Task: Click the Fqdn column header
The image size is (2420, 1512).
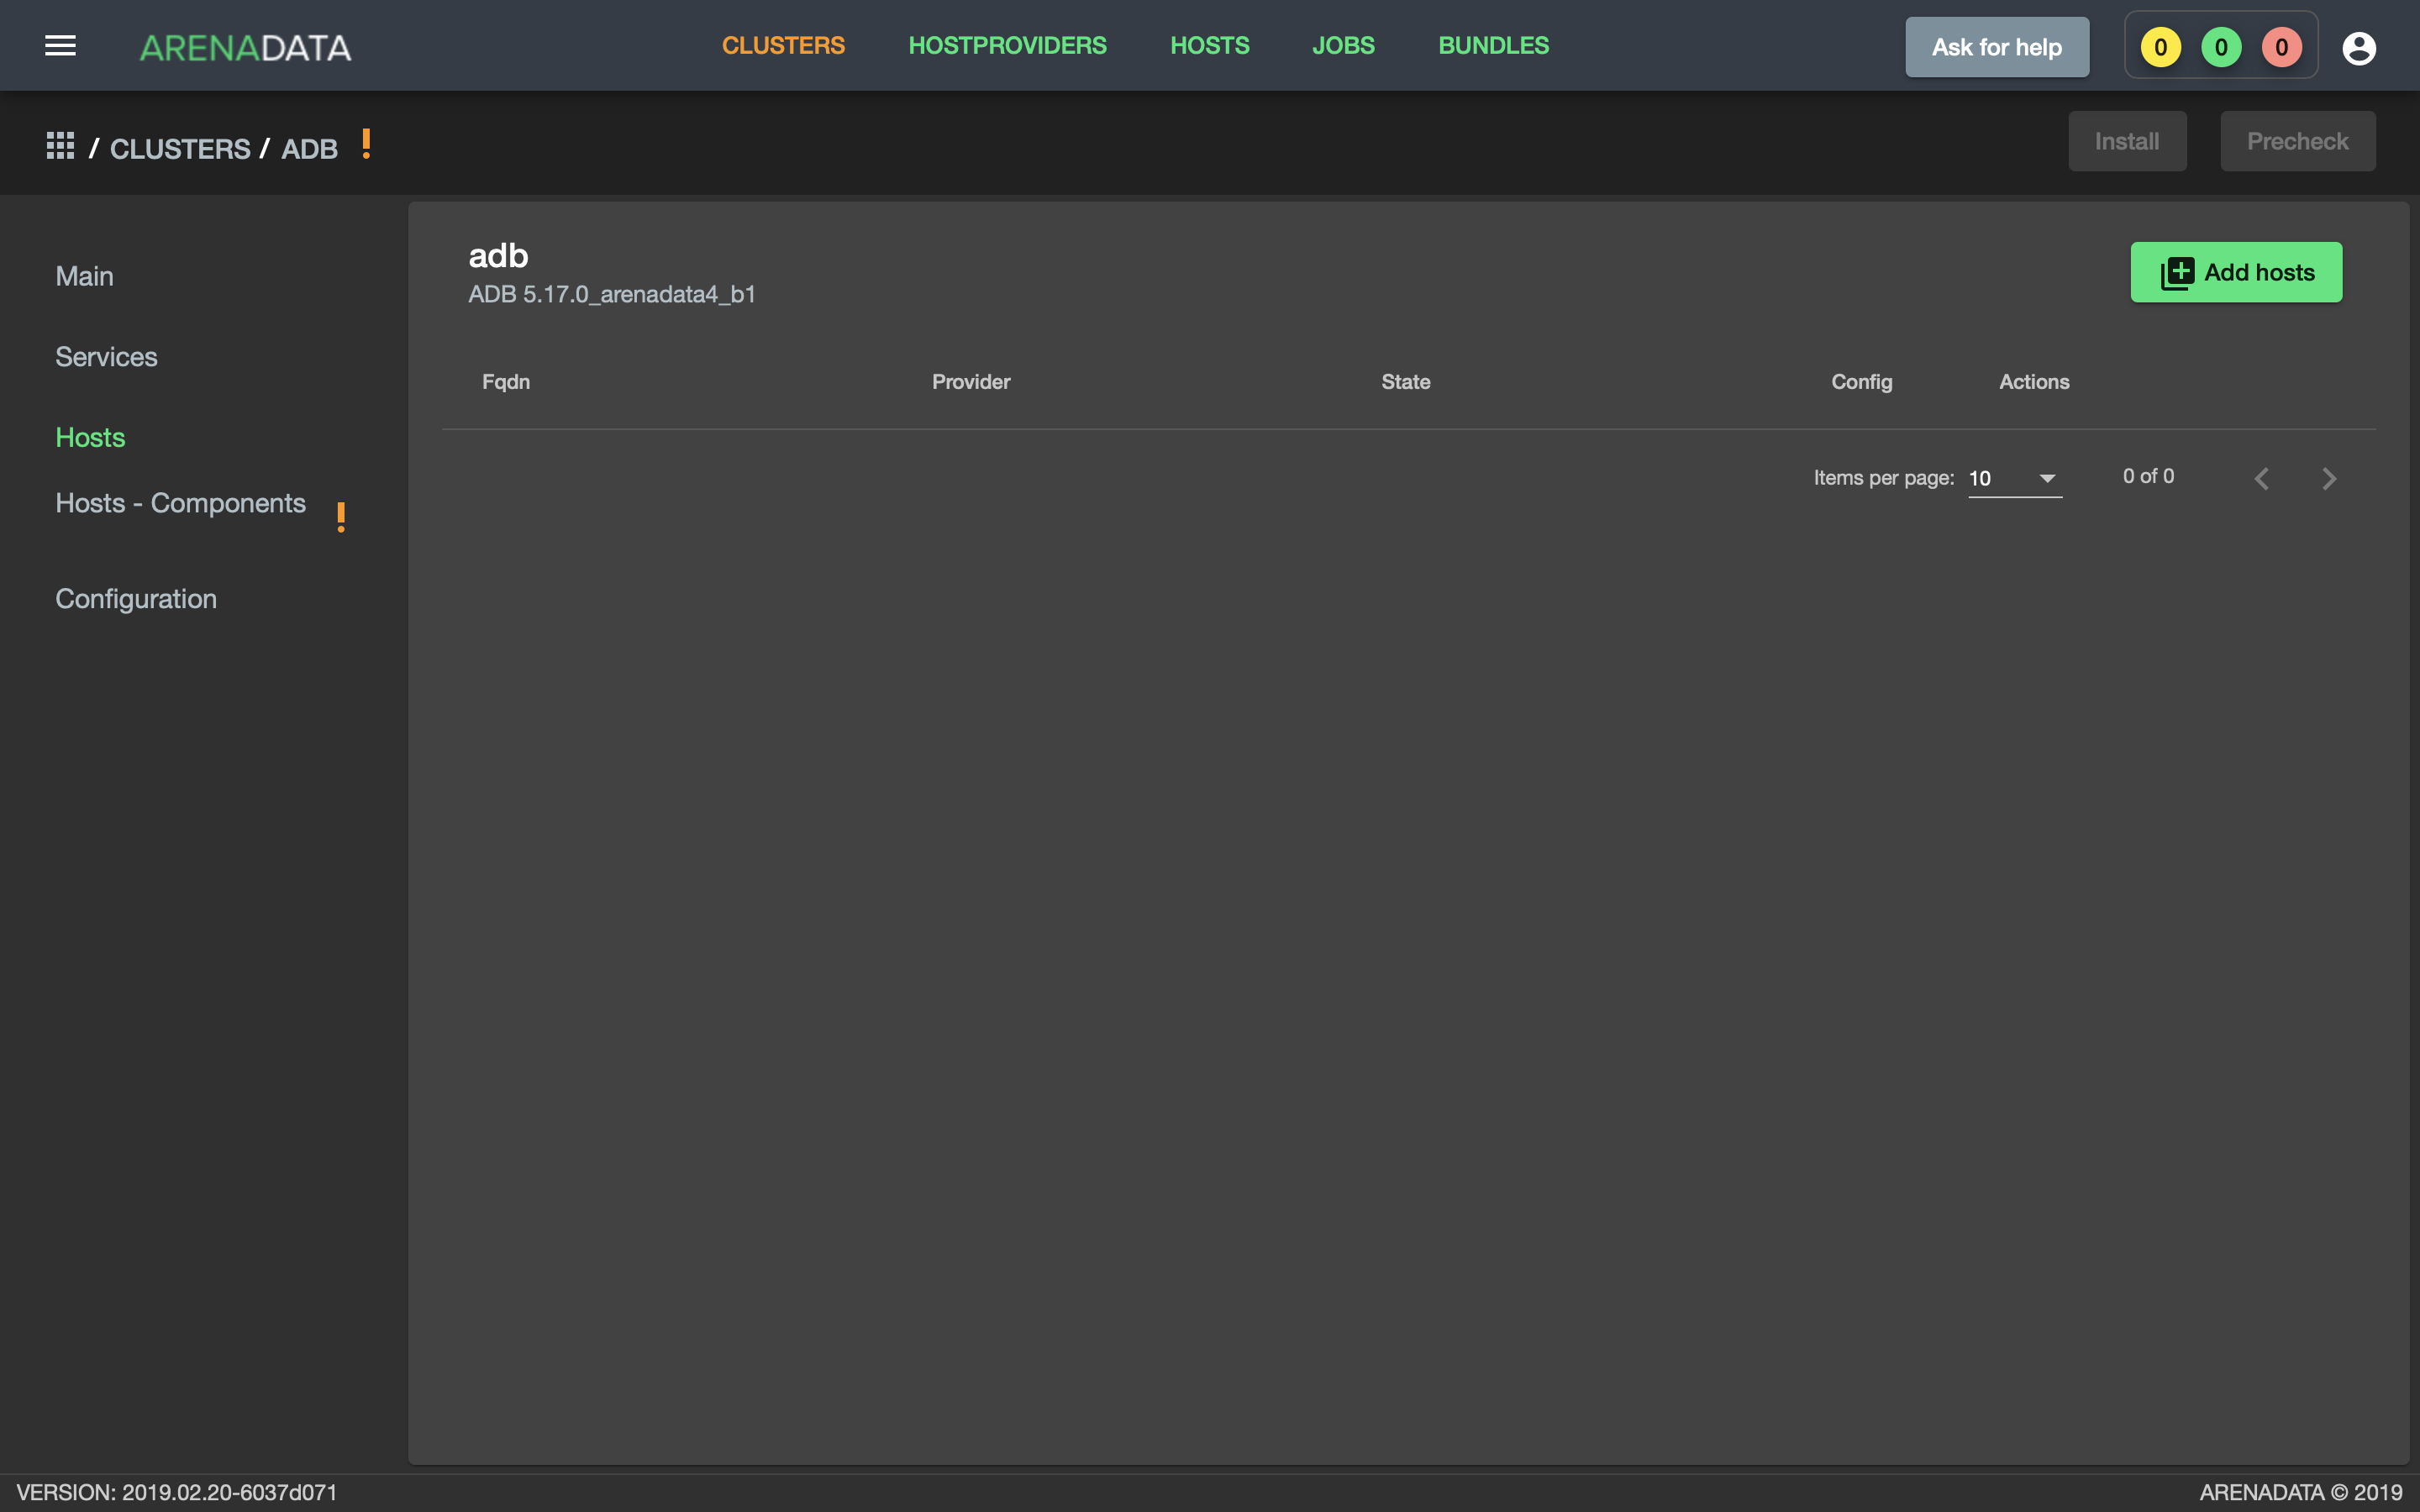Action: pyautogui.click(x=506, y=382)
